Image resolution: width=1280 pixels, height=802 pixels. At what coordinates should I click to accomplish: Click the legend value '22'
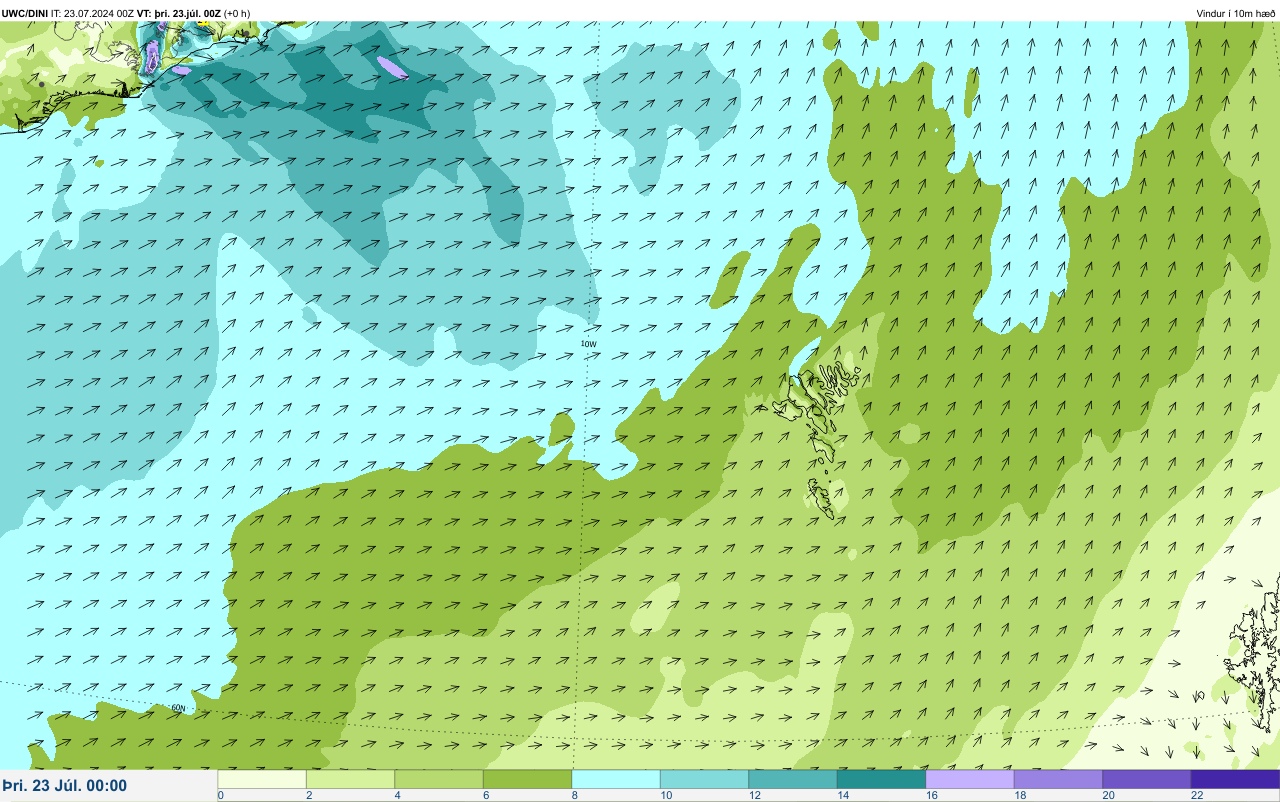[1196, 795]
